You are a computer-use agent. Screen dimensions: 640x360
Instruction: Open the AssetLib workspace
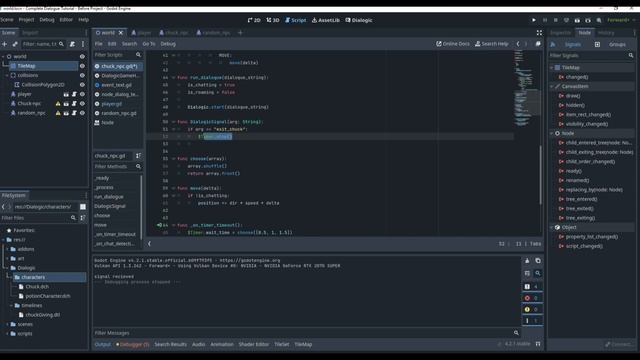click(x=326, y=20)
